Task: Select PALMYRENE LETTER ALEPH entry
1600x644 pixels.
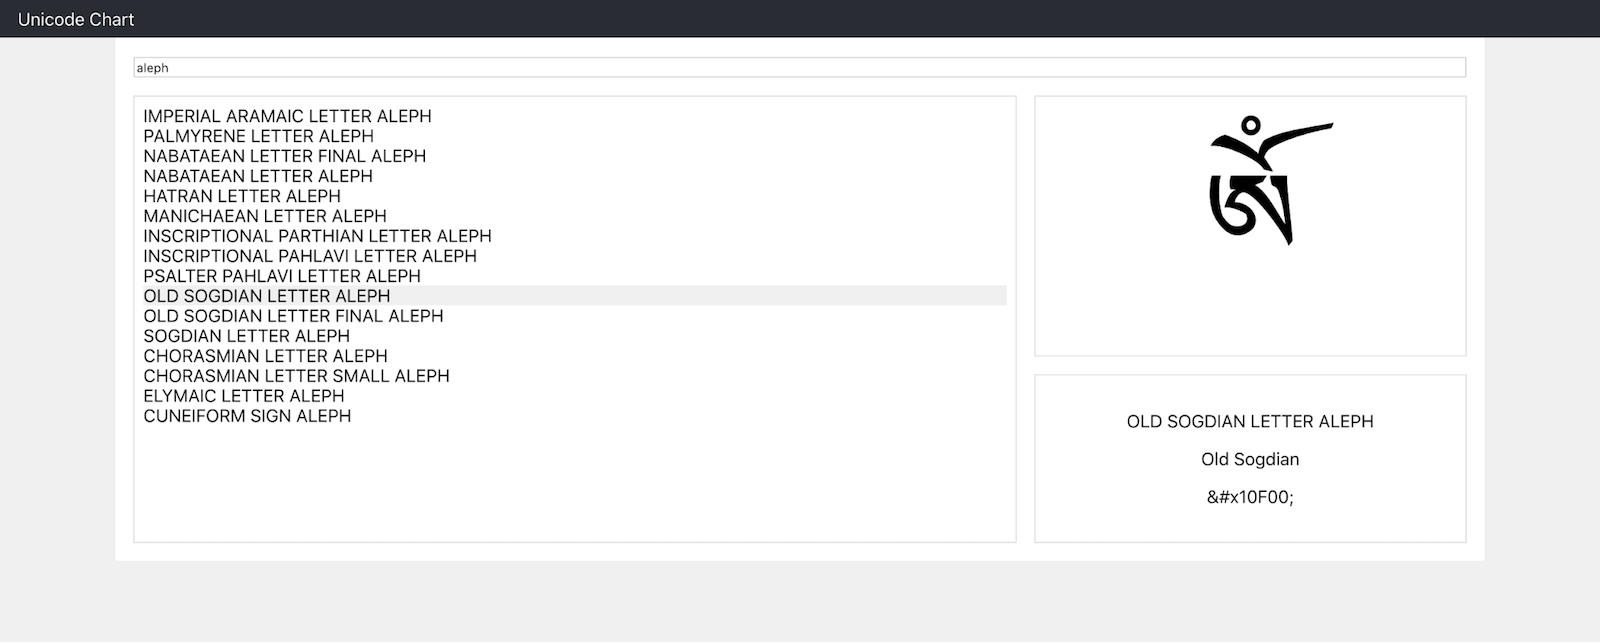Action: coord(258,136)
